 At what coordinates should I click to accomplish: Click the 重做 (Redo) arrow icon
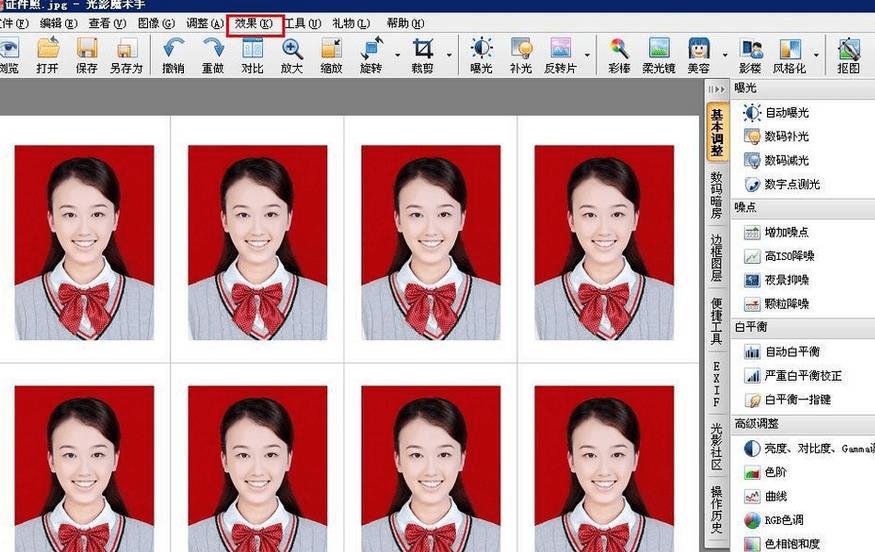213,49
